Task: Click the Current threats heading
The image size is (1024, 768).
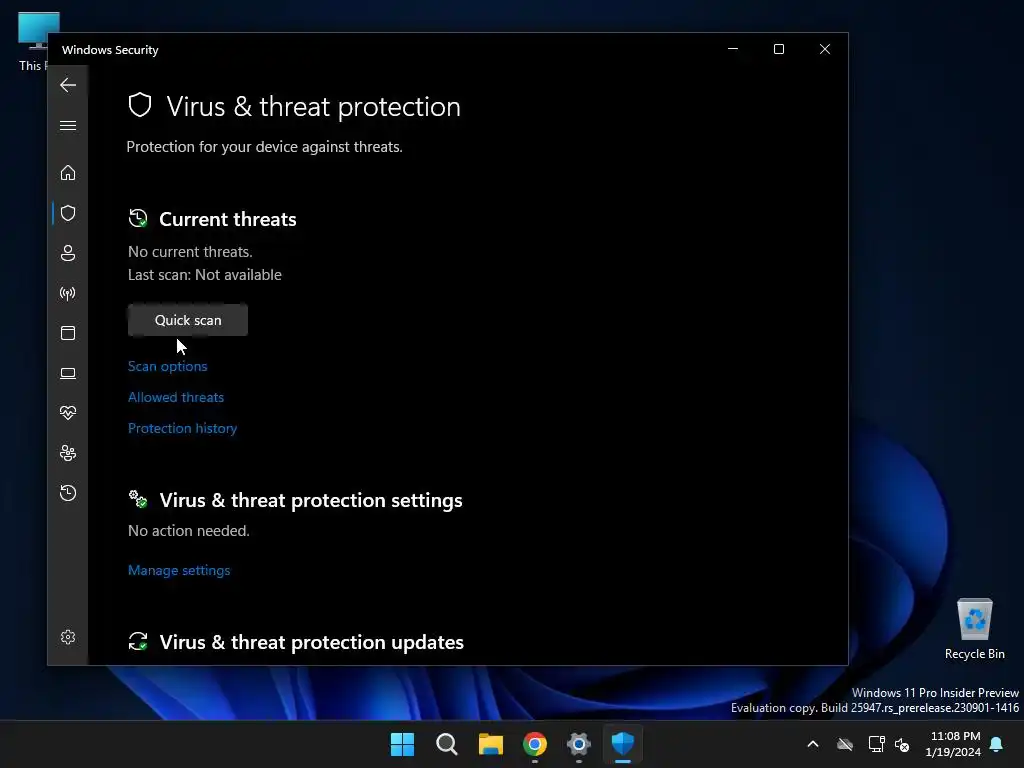Action: click(228, 219)
